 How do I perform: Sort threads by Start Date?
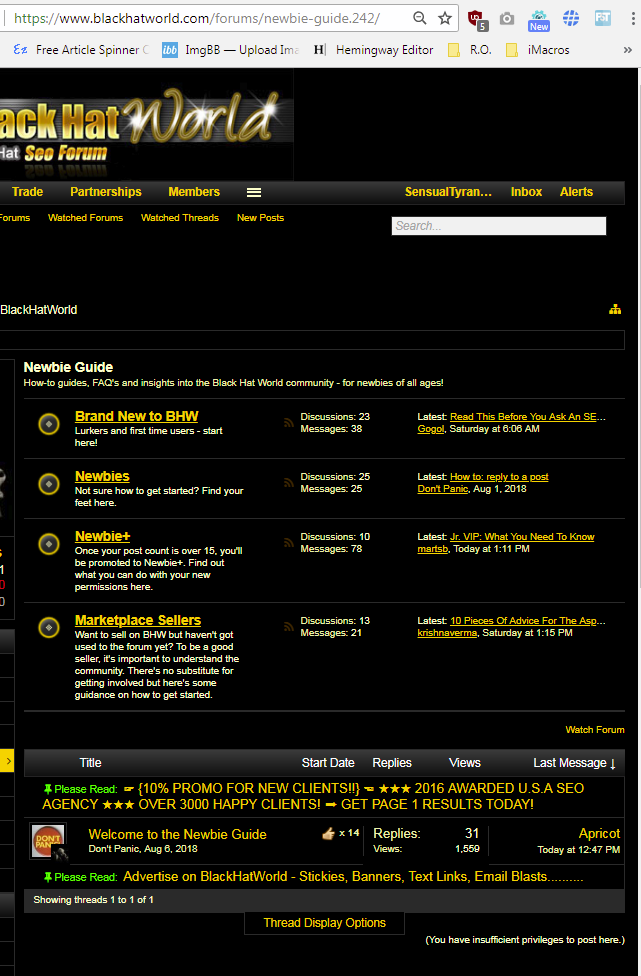point(328,762)
